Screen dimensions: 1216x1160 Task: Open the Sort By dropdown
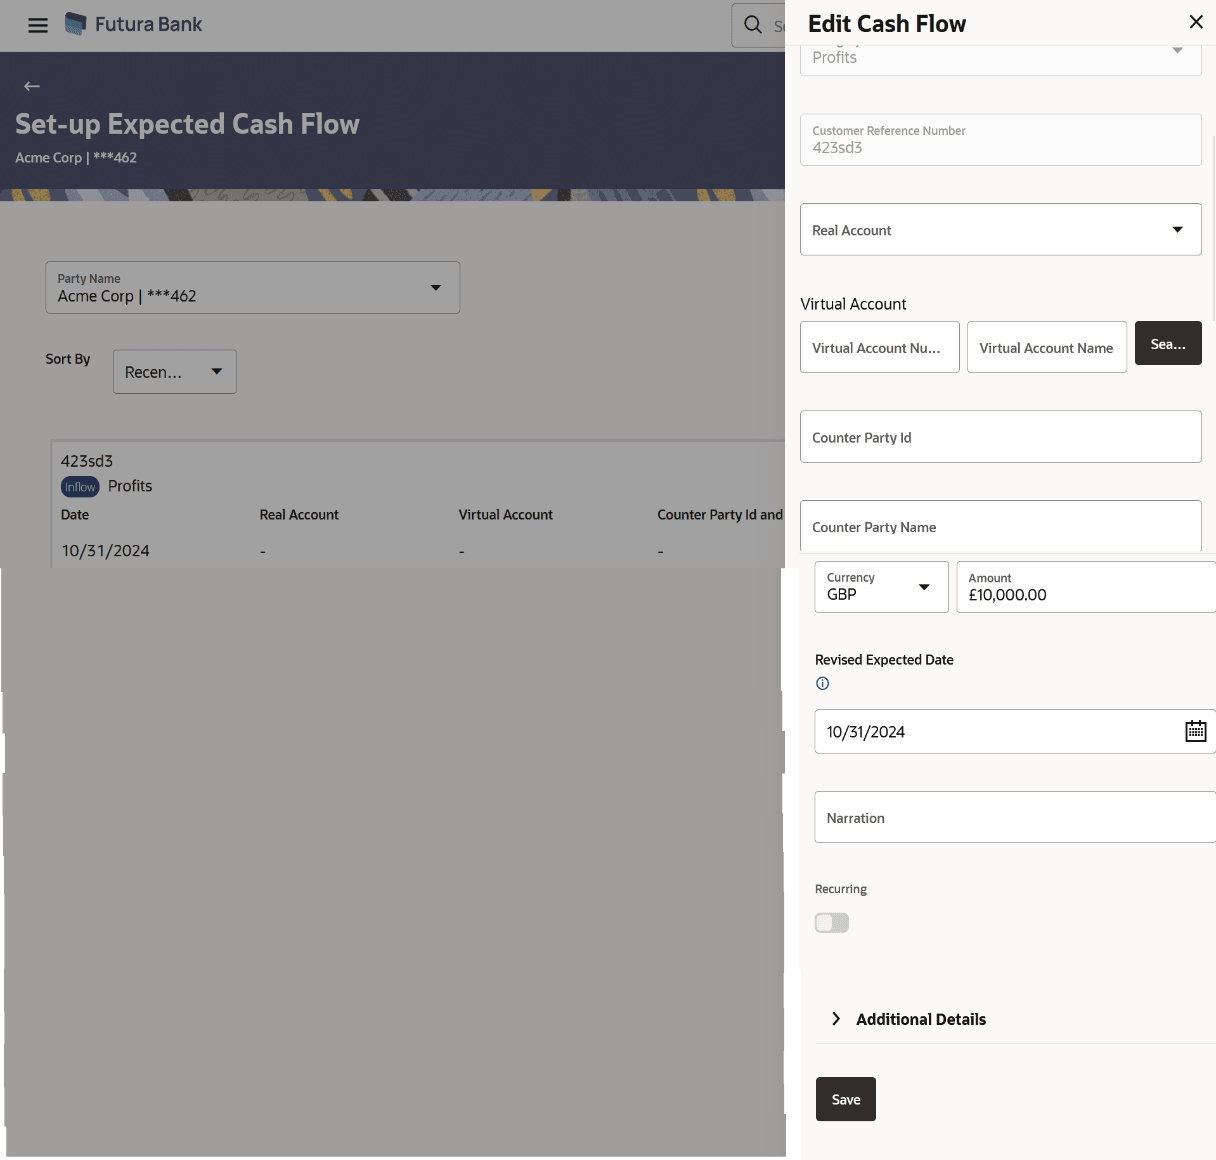click(x=175, y=372)
